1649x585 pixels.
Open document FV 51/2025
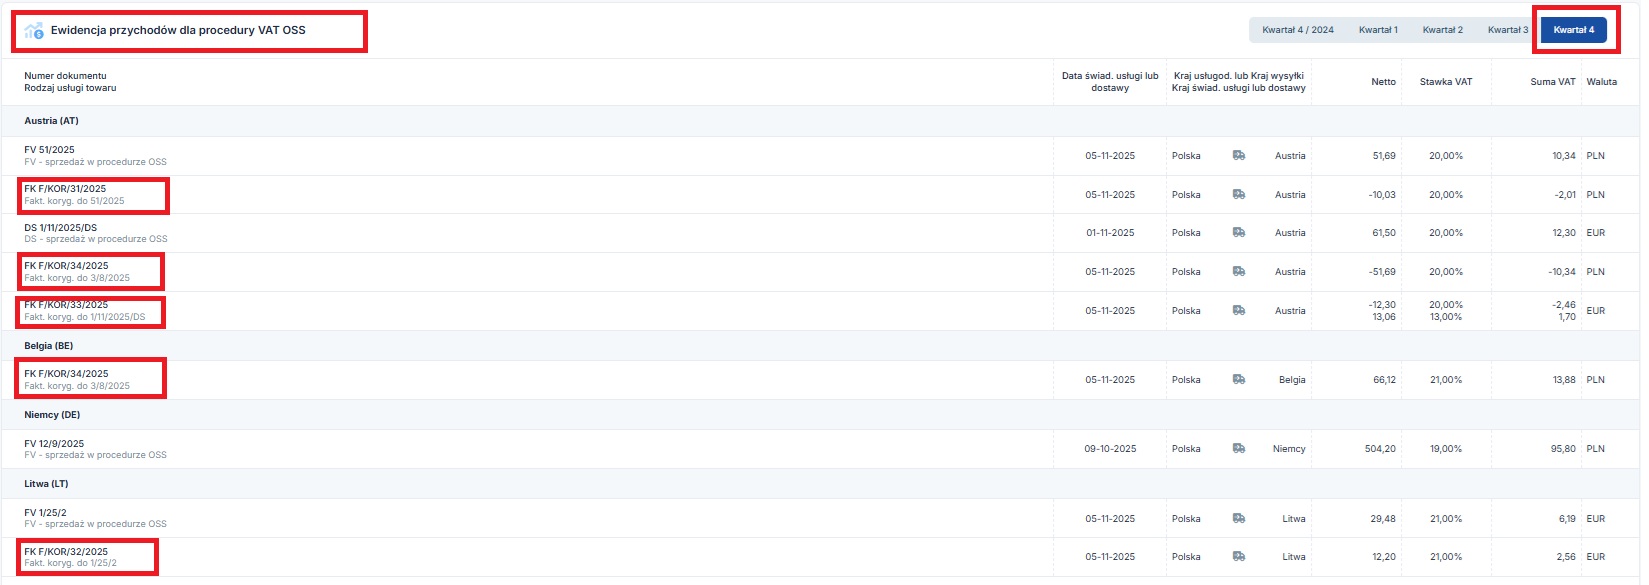50,150
